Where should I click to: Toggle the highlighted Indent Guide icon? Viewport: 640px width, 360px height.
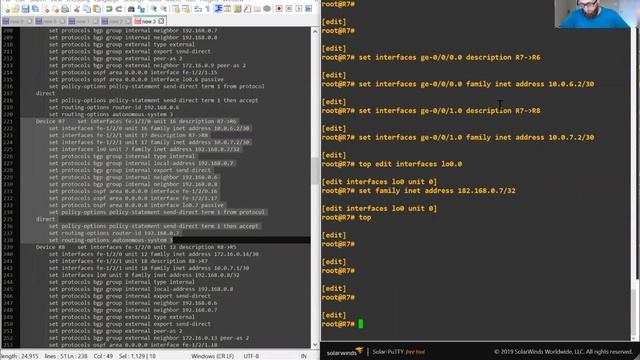(218, 9)
